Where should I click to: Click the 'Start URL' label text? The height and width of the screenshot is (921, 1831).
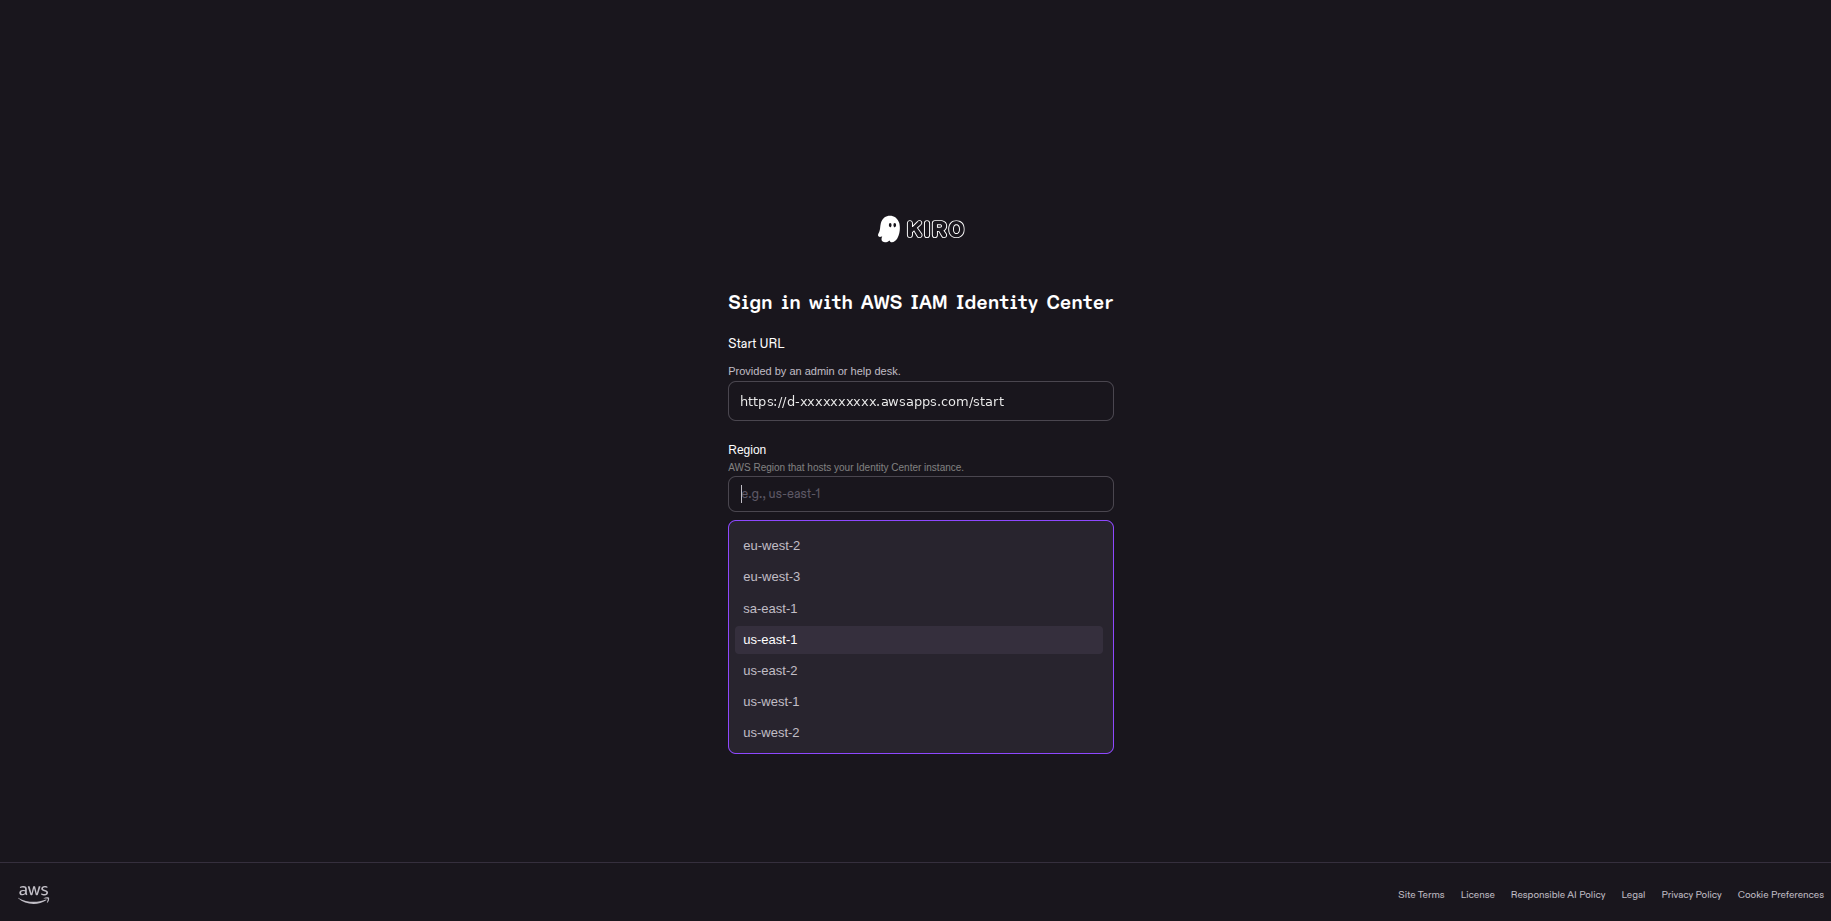[x=756, y=344]
